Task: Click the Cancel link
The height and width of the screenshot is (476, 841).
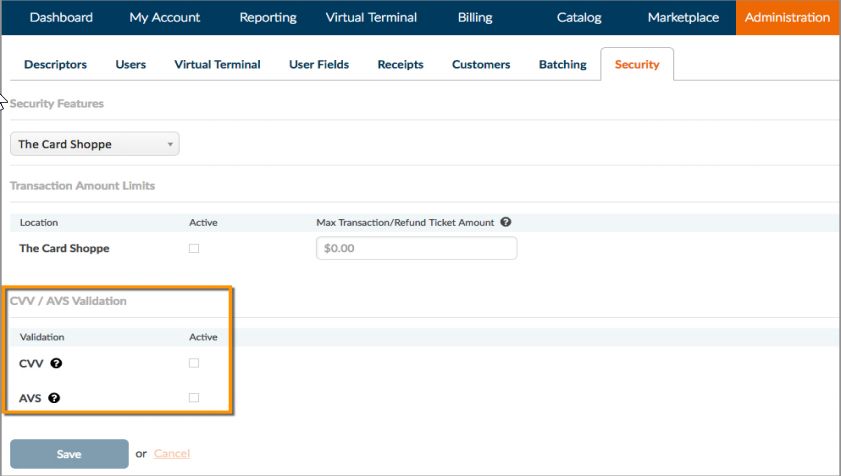Action: point(172,453)
